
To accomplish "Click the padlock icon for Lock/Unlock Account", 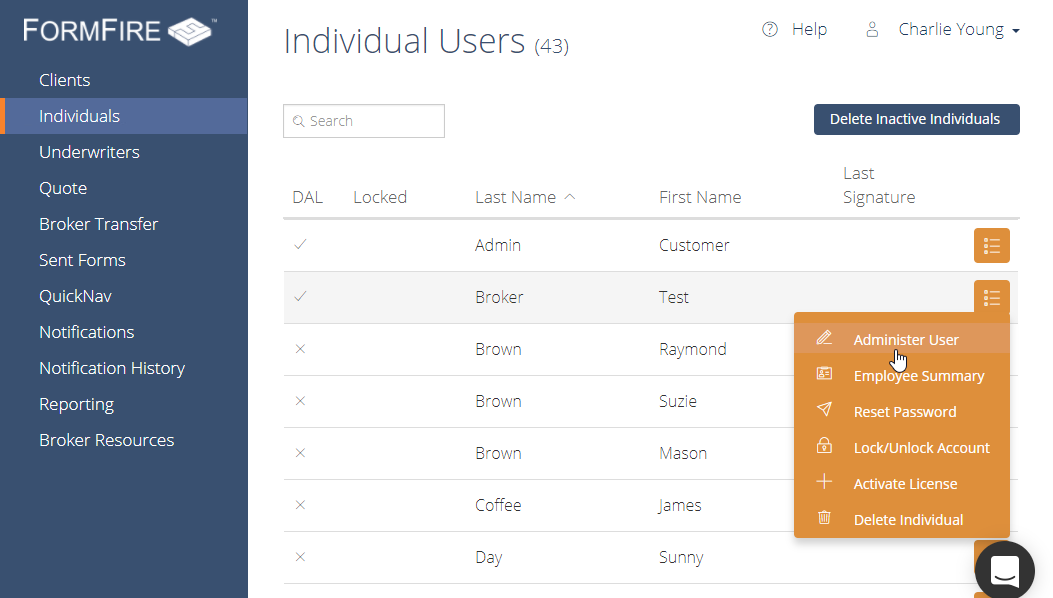I will pyautogui.click(x=824, y=445).
